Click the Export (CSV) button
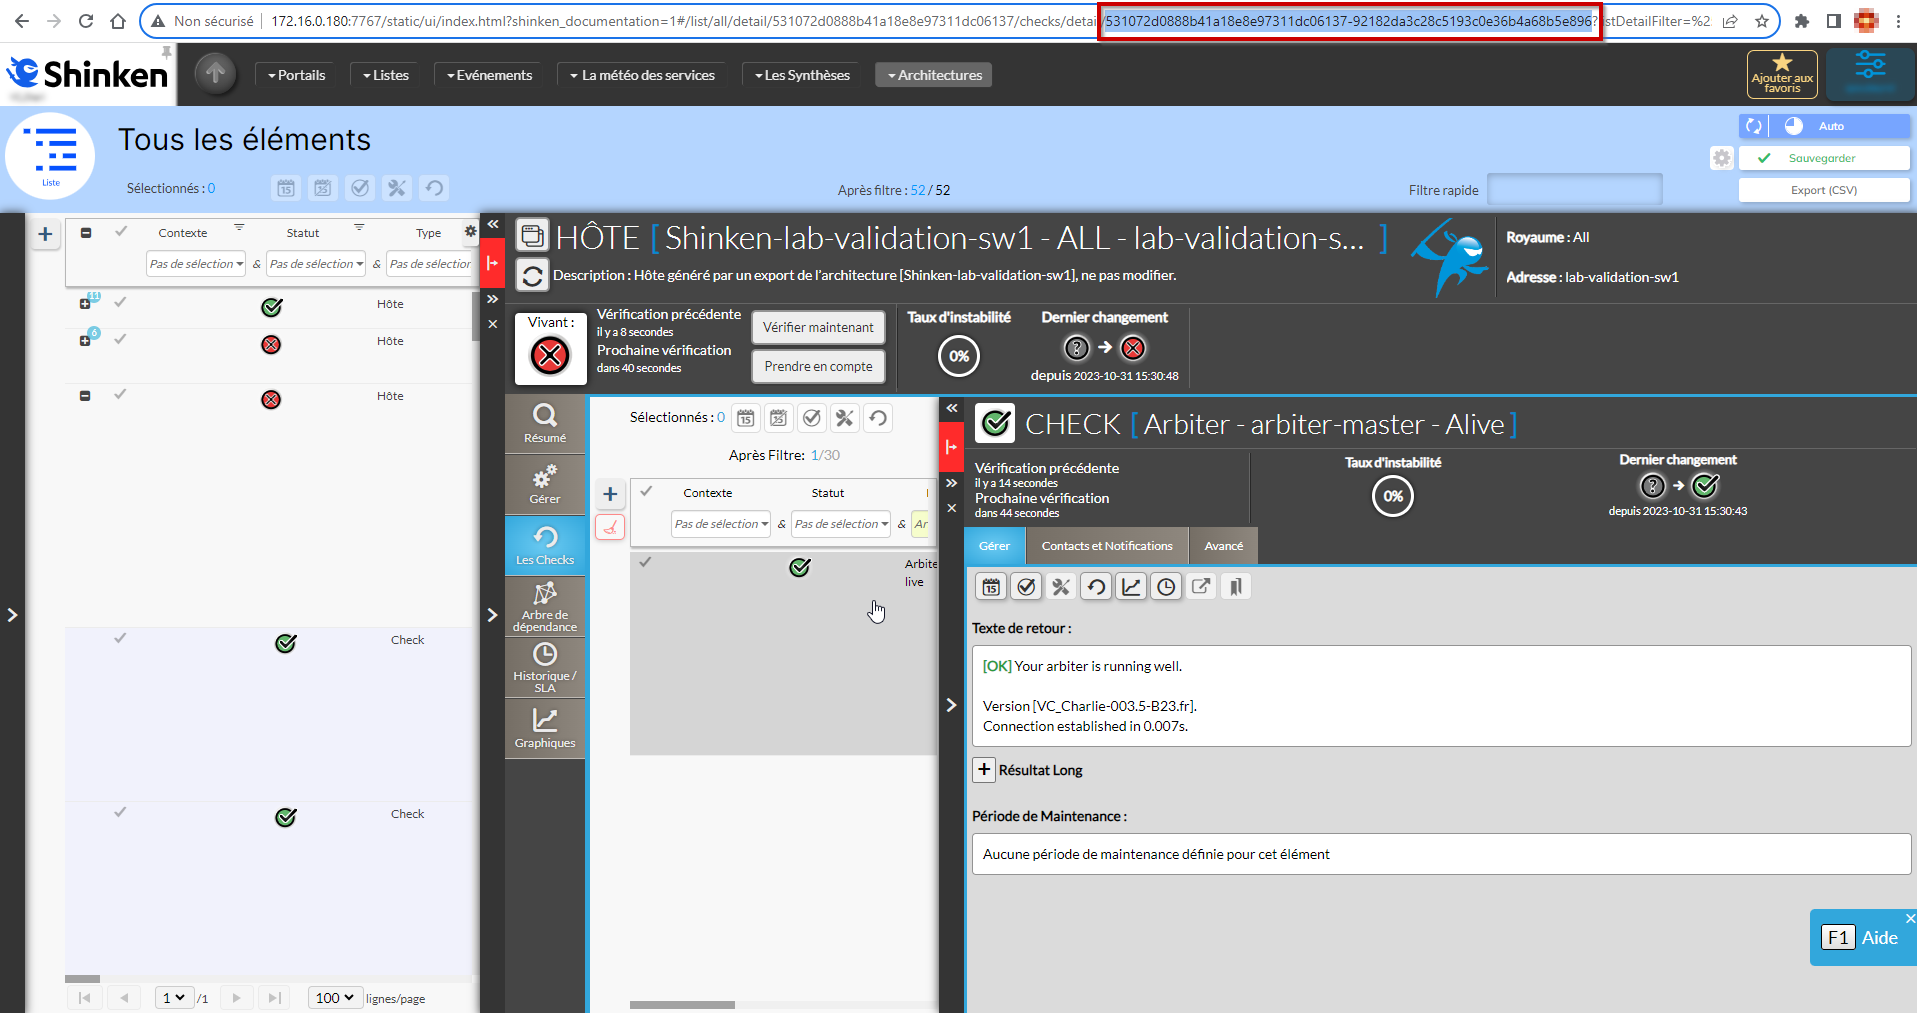Viewport: 1917px width, 1013px height. (x=1823, y=190)
